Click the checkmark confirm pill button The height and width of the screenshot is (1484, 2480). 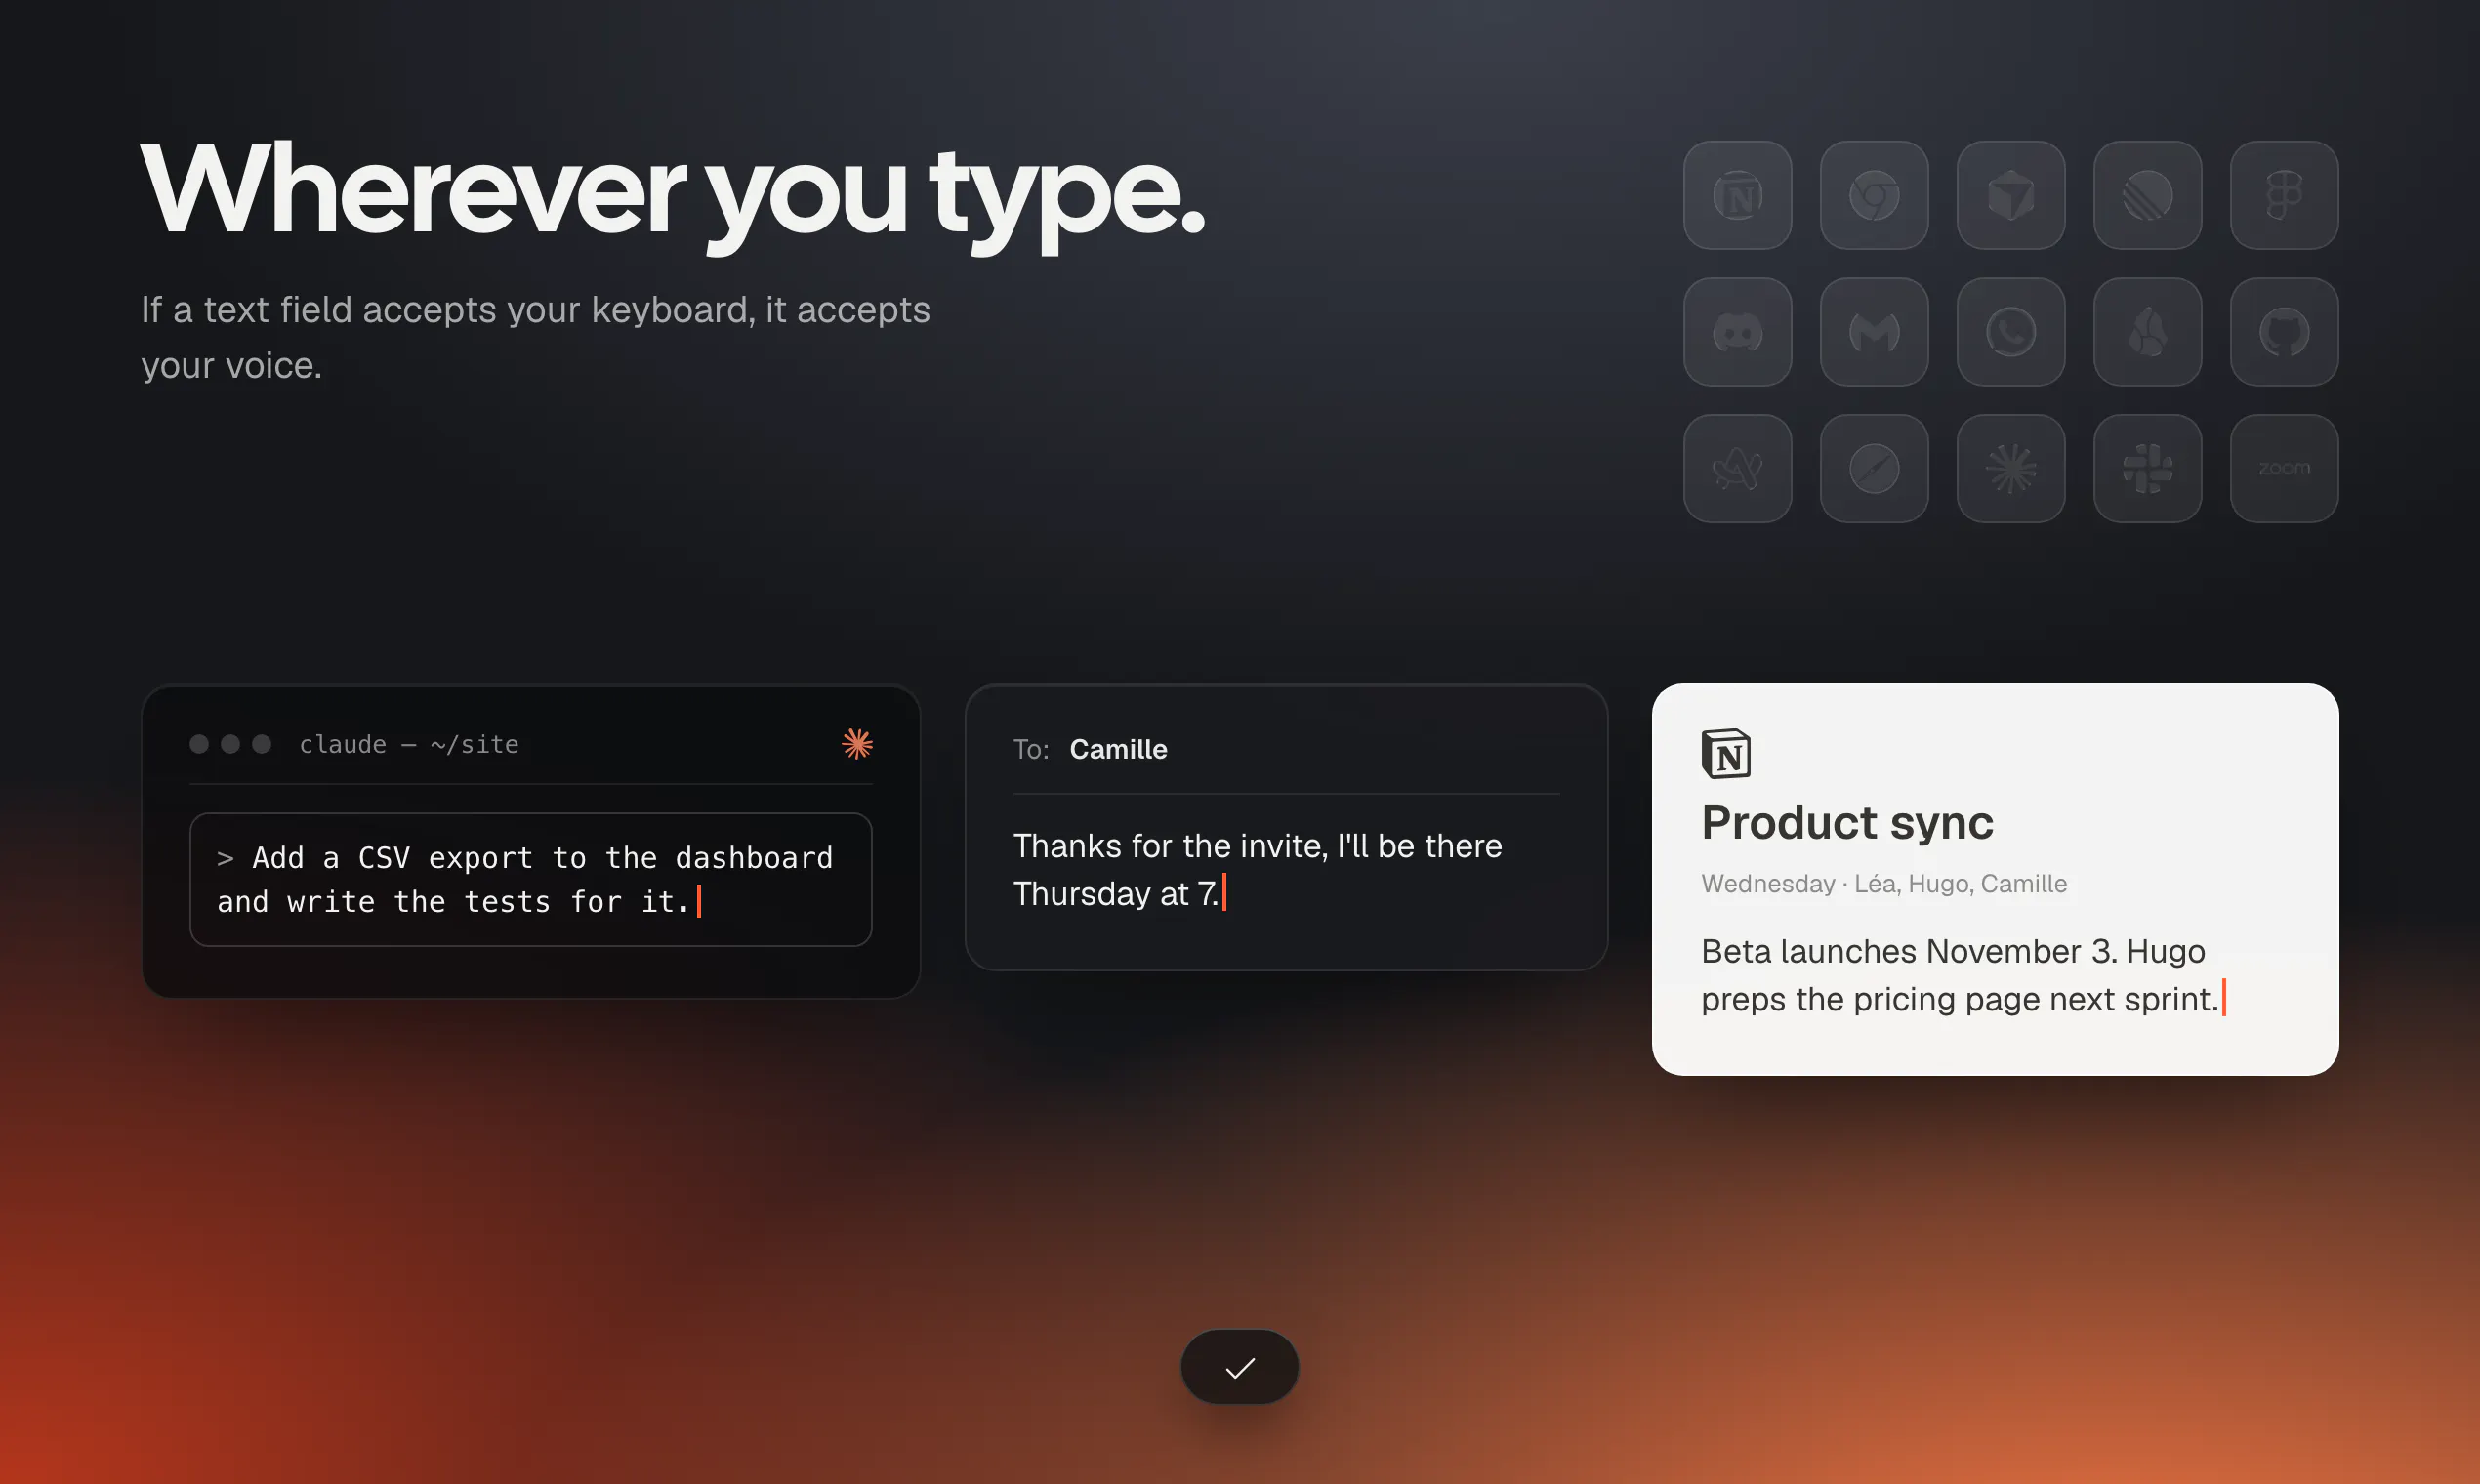(x=1239, y=1367)
